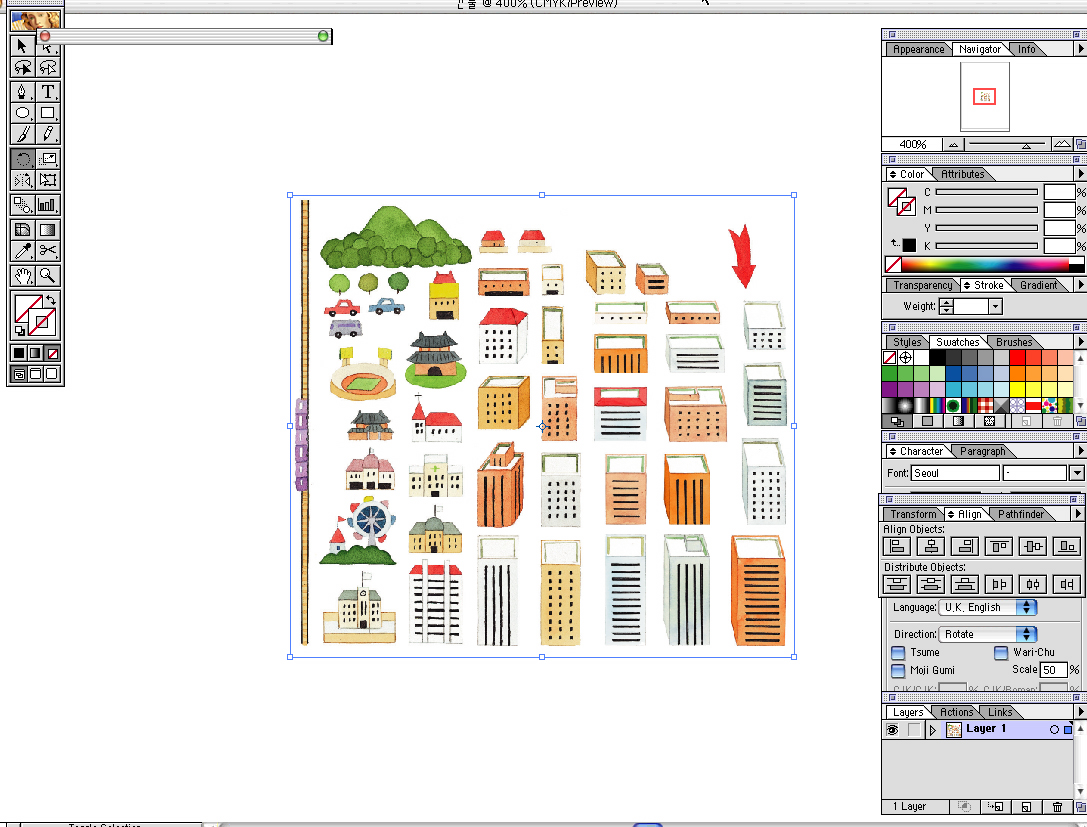
Task: Select the Type tool
Action: [47, 92]
